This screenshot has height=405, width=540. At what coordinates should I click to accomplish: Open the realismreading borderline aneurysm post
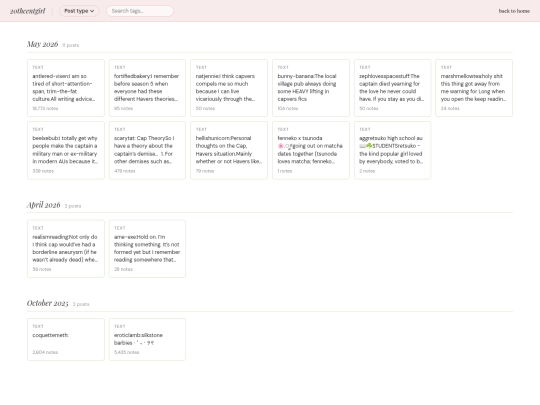click(x=66, y=249)
